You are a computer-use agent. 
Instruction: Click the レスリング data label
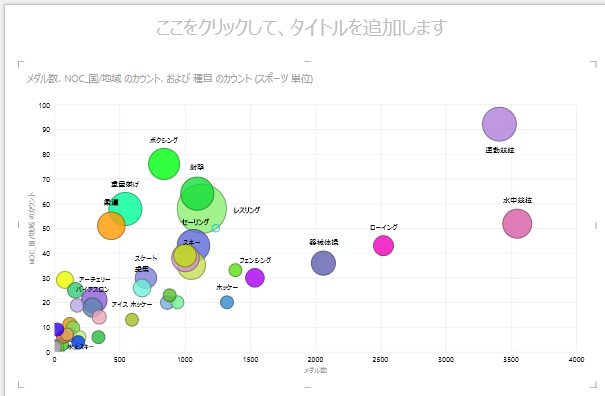(247, 210)
